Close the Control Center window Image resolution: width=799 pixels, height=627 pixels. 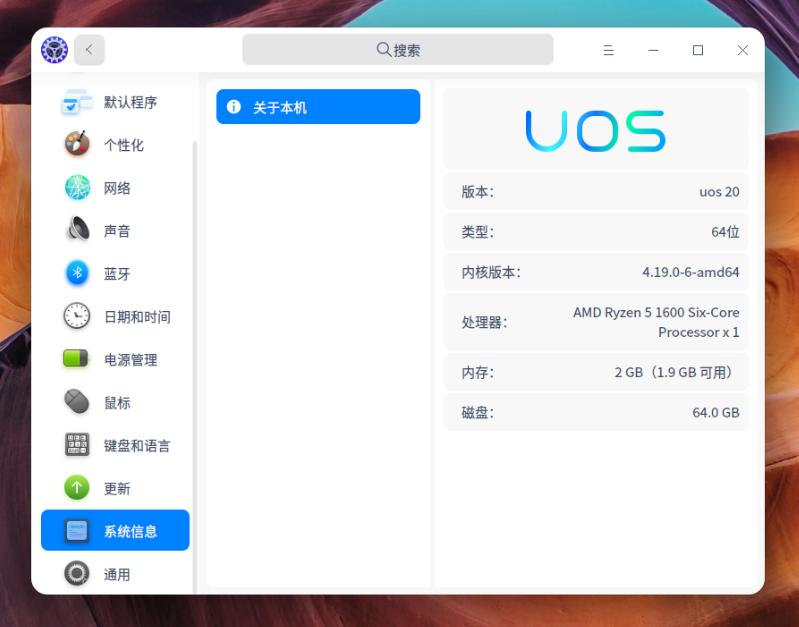(742, 50)
